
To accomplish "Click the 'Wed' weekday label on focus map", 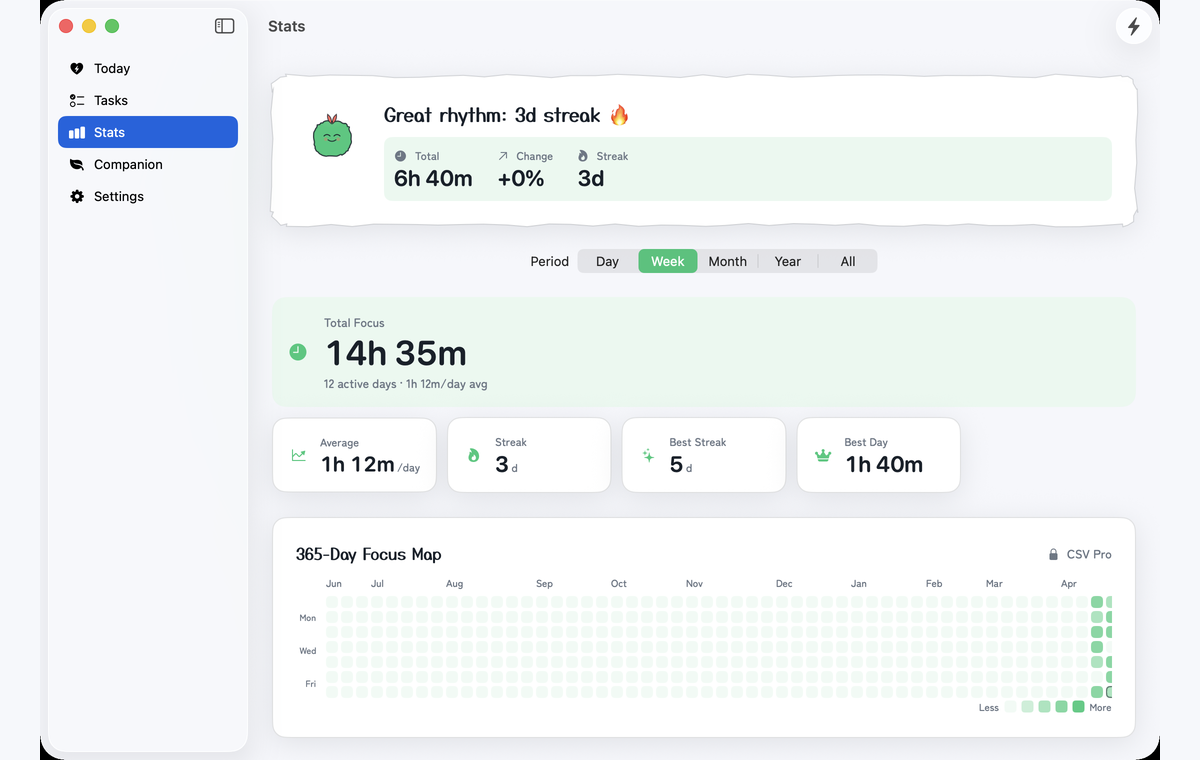I will point(307,651).
